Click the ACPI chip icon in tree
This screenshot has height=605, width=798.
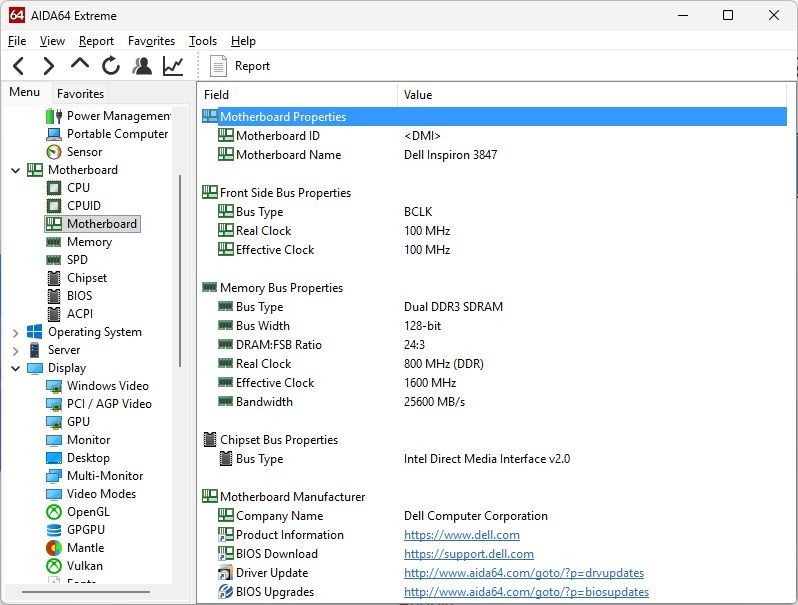click(x=53, y=314)
